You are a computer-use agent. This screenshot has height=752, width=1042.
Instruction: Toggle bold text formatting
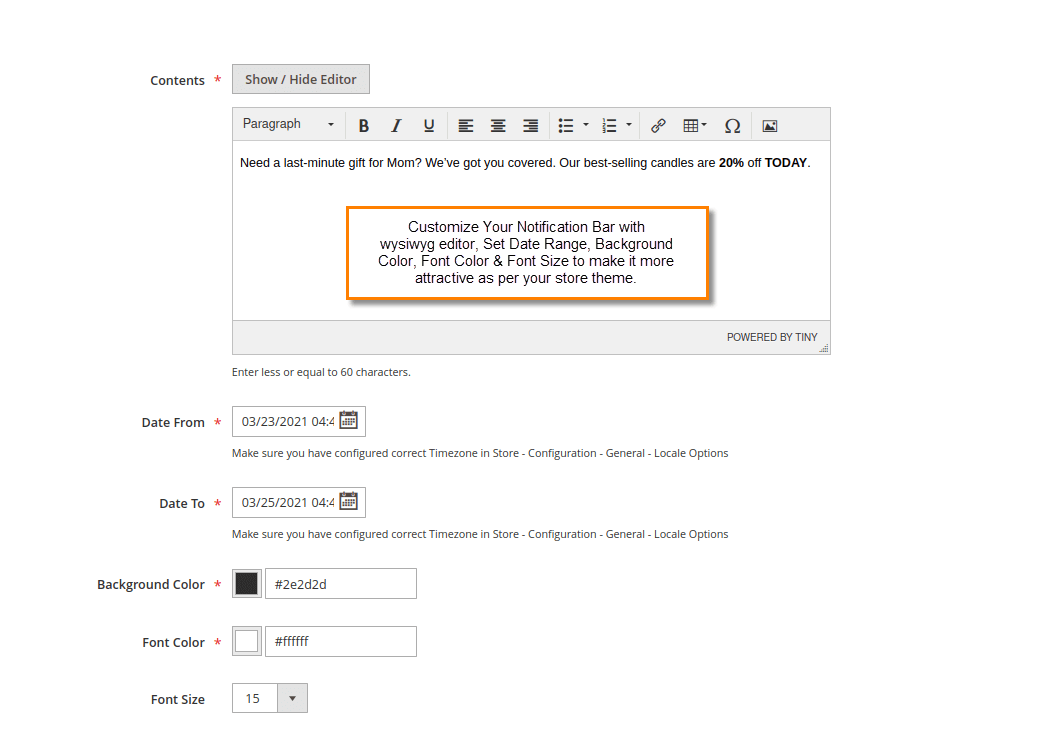click(x=363, y=124)
